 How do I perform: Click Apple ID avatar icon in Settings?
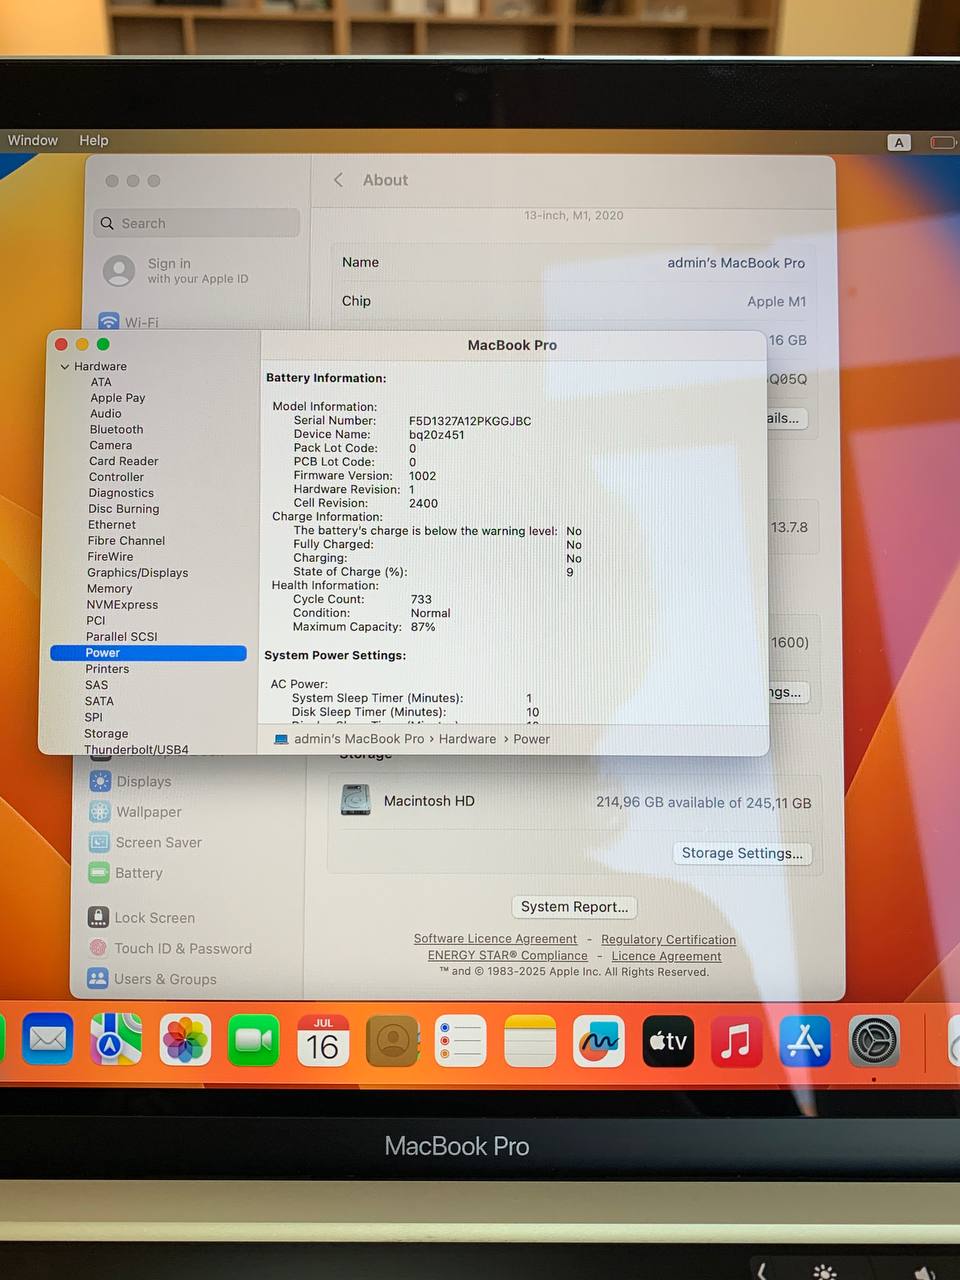coord(119,271)
